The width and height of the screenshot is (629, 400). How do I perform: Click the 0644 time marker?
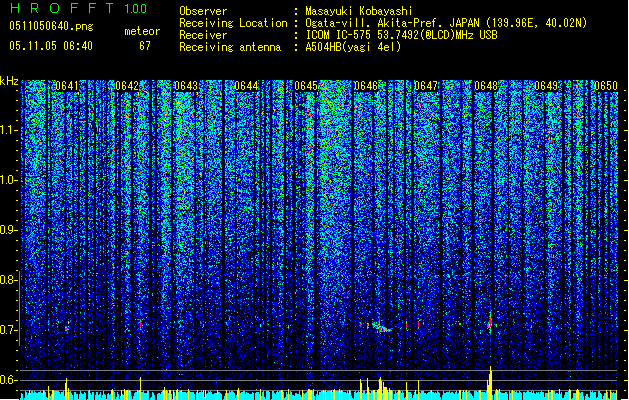[246, 86]
